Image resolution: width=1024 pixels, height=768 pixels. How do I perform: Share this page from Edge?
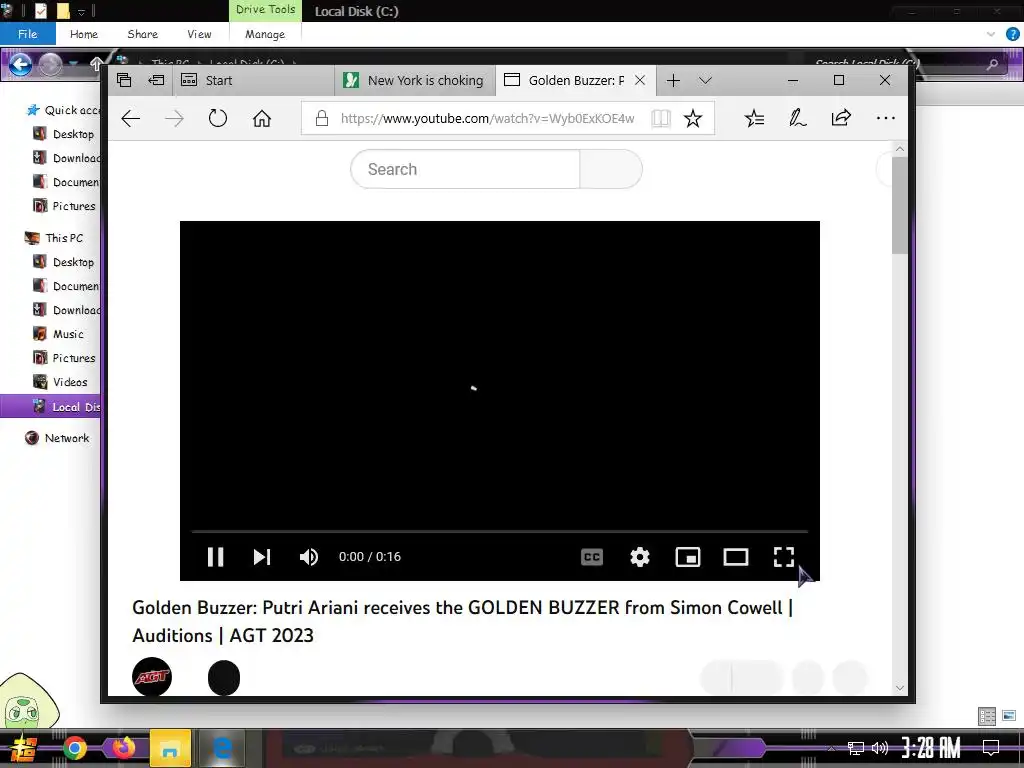pos(841,118)
